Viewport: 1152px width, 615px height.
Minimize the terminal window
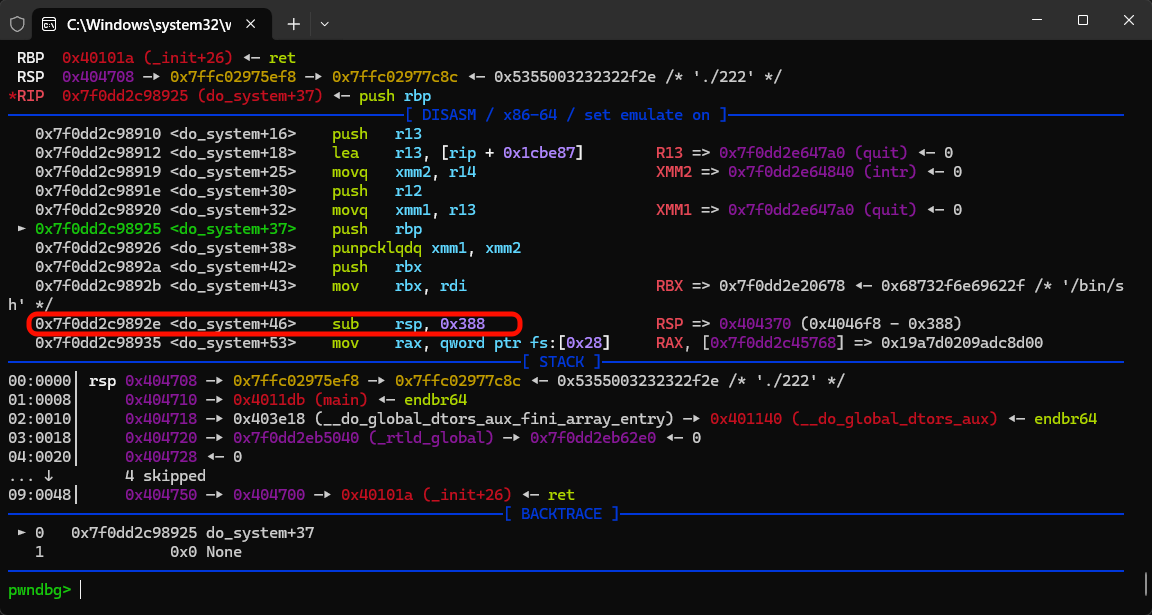(1037, 21)
